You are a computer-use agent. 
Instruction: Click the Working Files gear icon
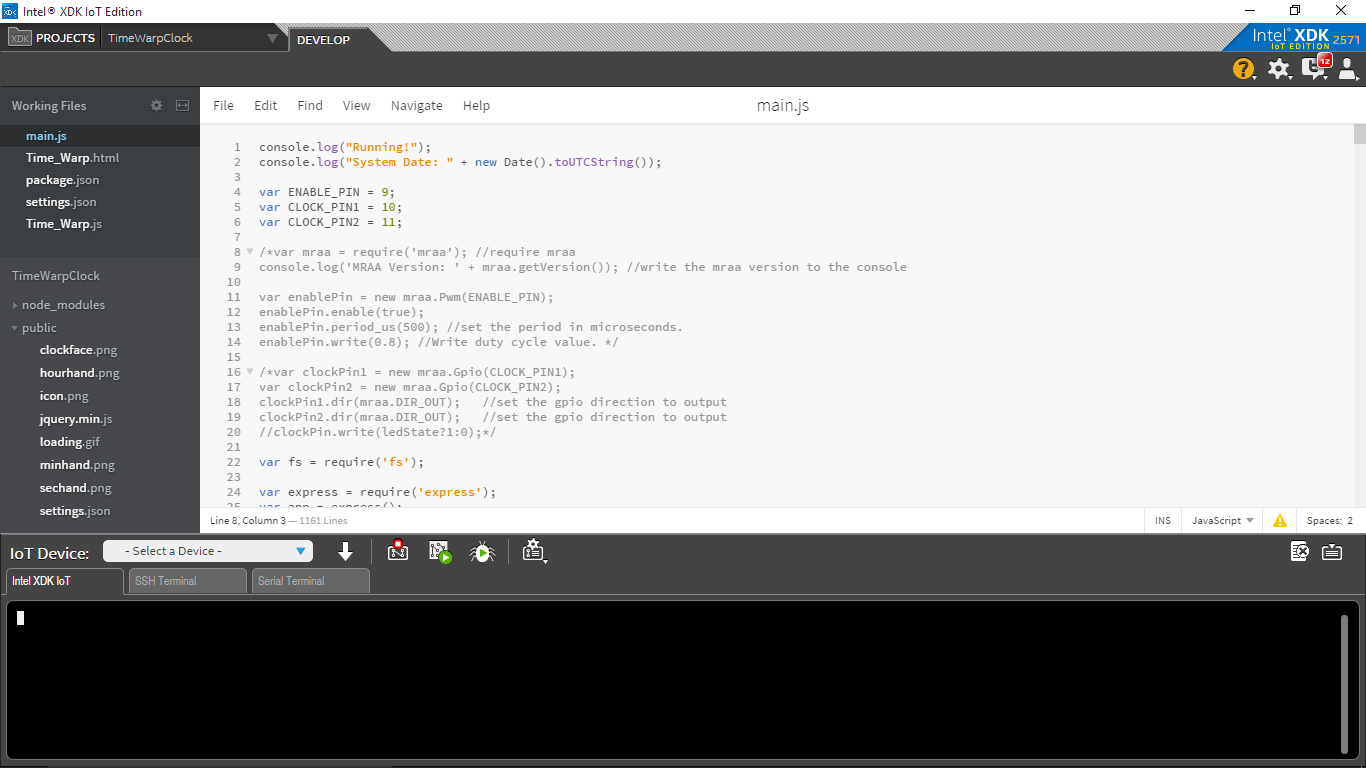[x=156, y=105]
